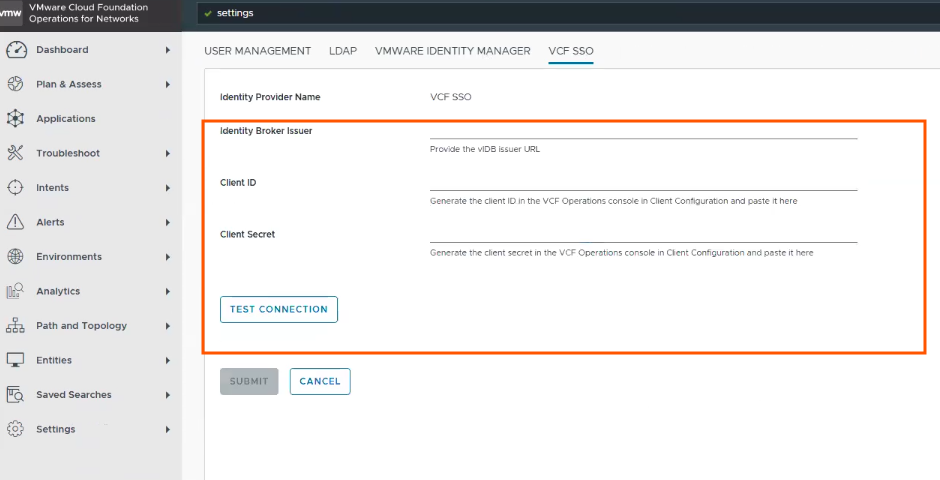This screenshot has height=480, width=940.
Task: Click the Test Connection button
Action: [279, 309]
